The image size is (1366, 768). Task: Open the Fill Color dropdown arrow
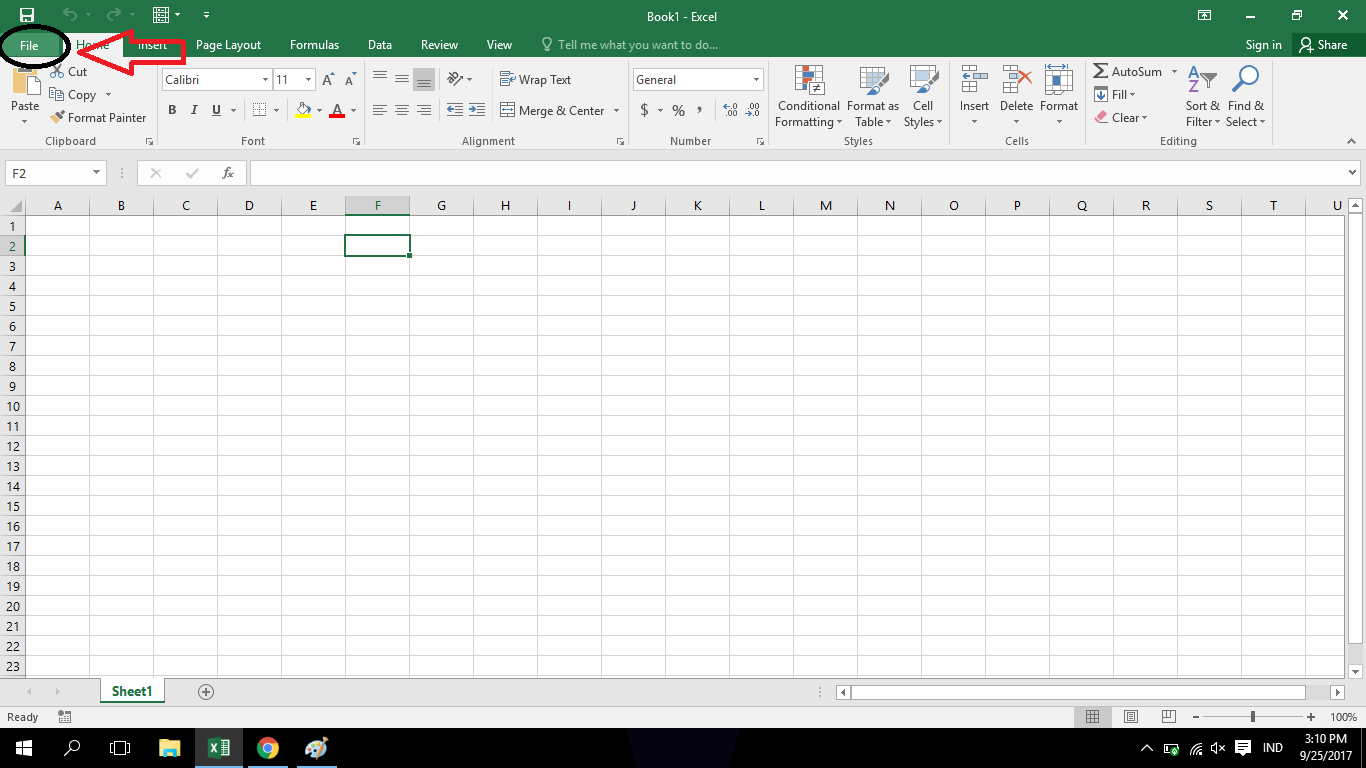click(x=319, y=110)
